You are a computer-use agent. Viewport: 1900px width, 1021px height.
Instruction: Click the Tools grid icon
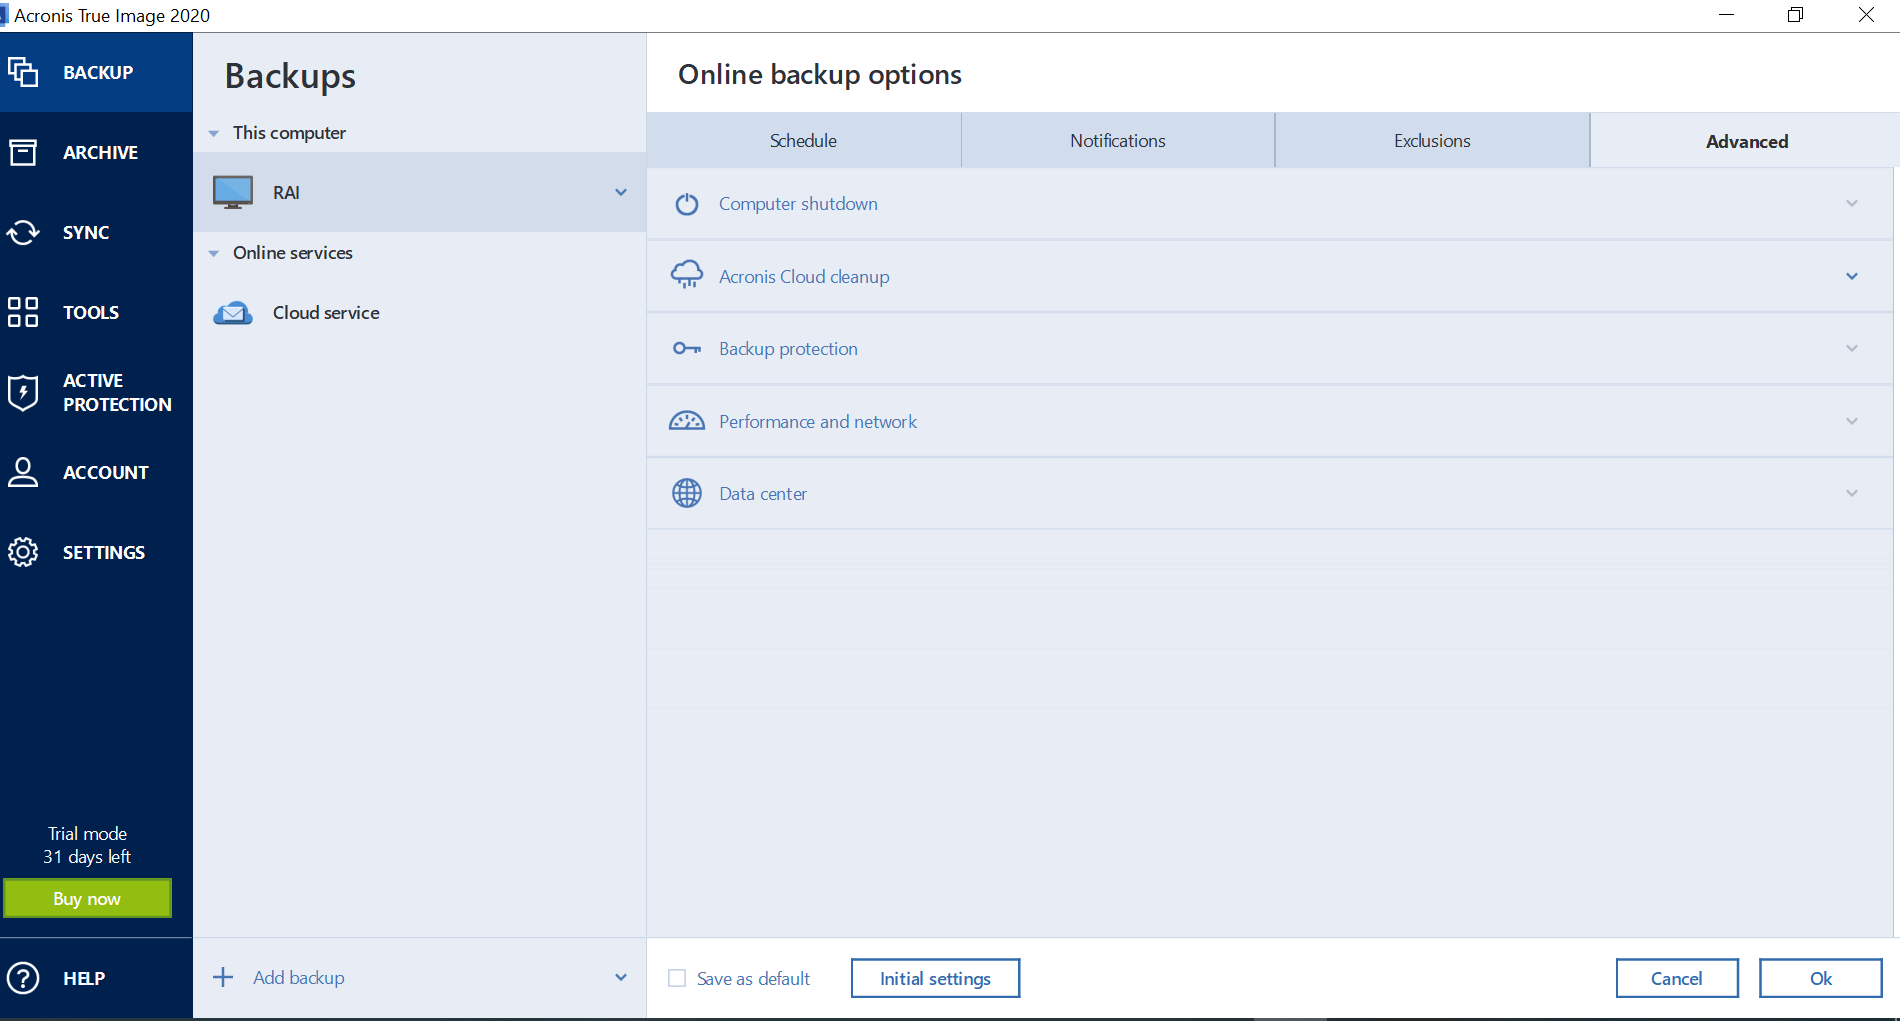(23, 312)
